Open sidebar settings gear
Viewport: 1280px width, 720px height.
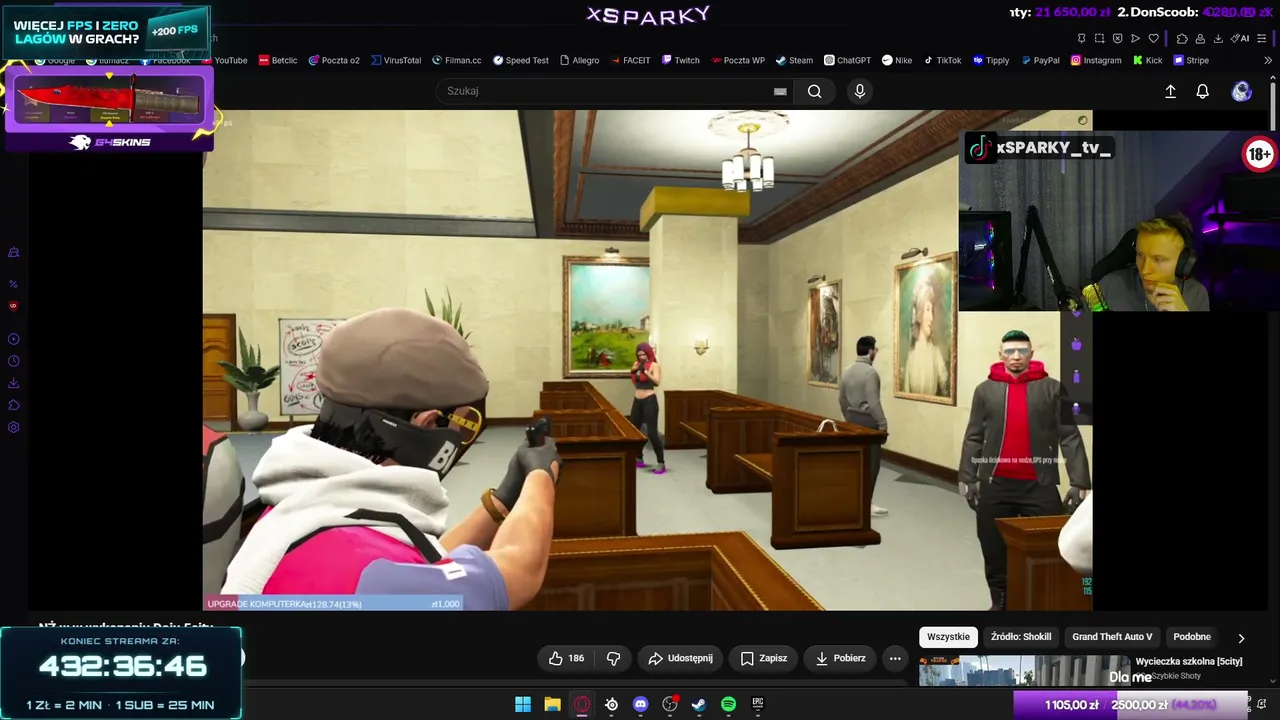pyautogui.click(x=13, y=427)
